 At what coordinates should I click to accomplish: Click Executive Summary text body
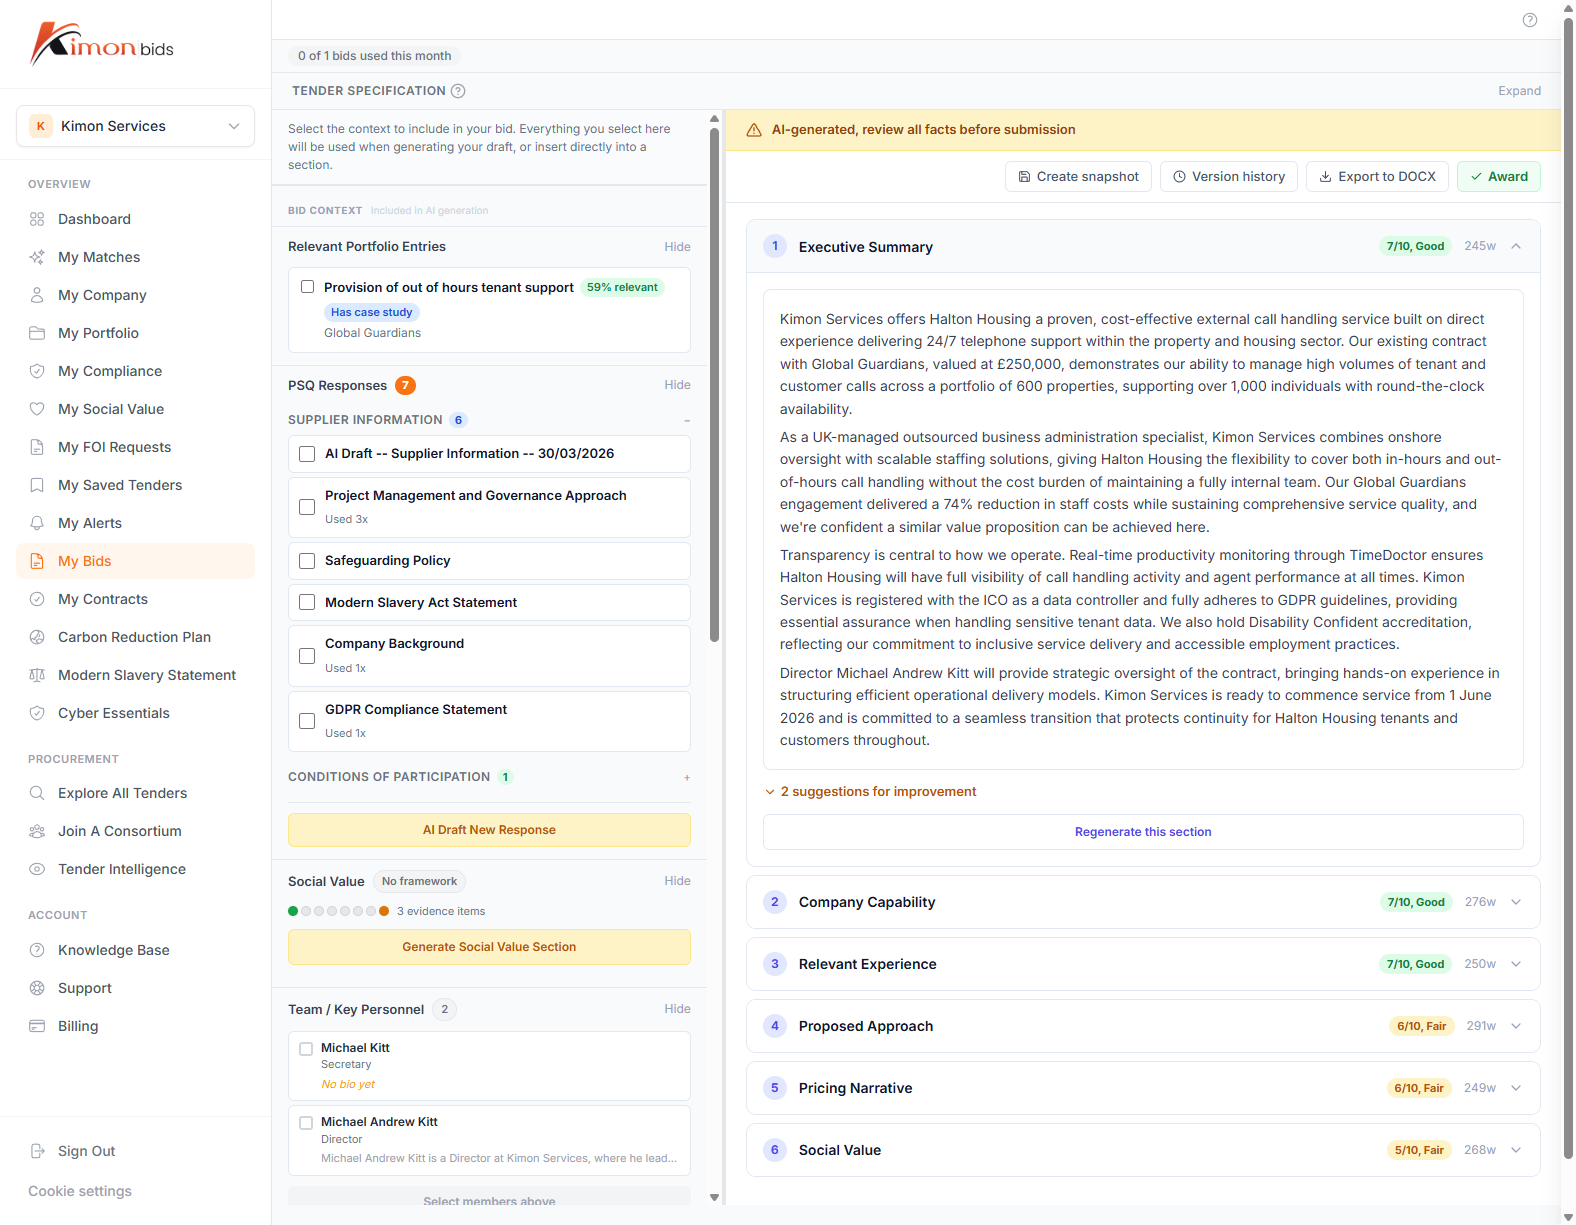click(x=1143, y=530)
